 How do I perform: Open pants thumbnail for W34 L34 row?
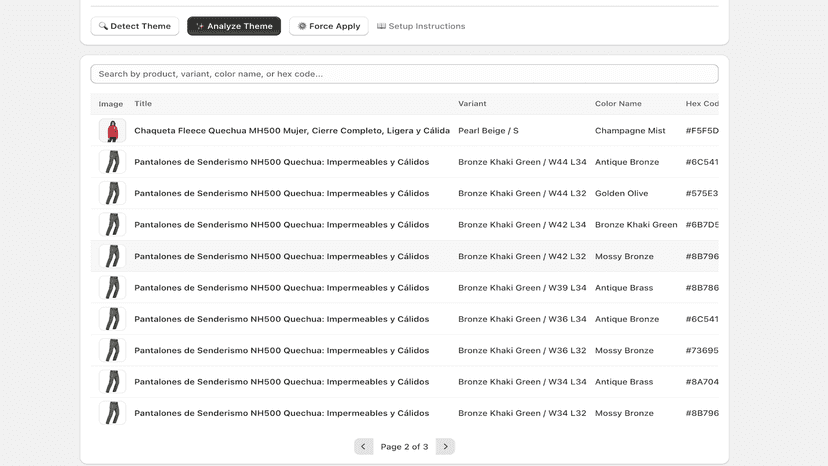click(112, 381)
